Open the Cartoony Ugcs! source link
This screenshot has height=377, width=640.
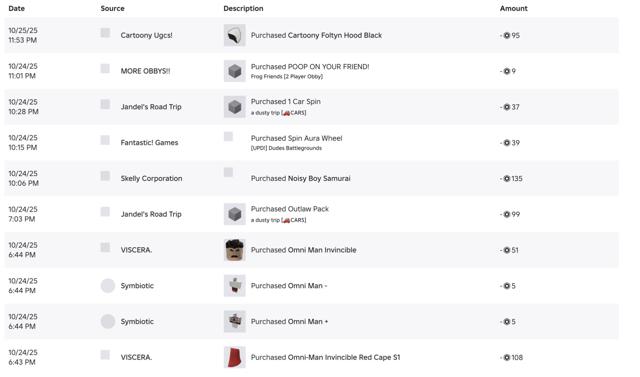(147, 35)
